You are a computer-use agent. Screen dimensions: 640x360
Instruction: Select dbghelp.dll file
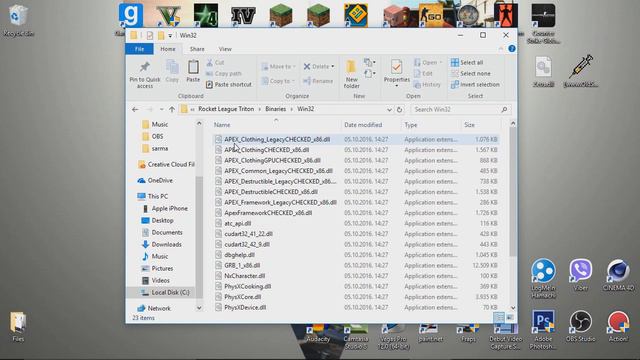[239, 255]
